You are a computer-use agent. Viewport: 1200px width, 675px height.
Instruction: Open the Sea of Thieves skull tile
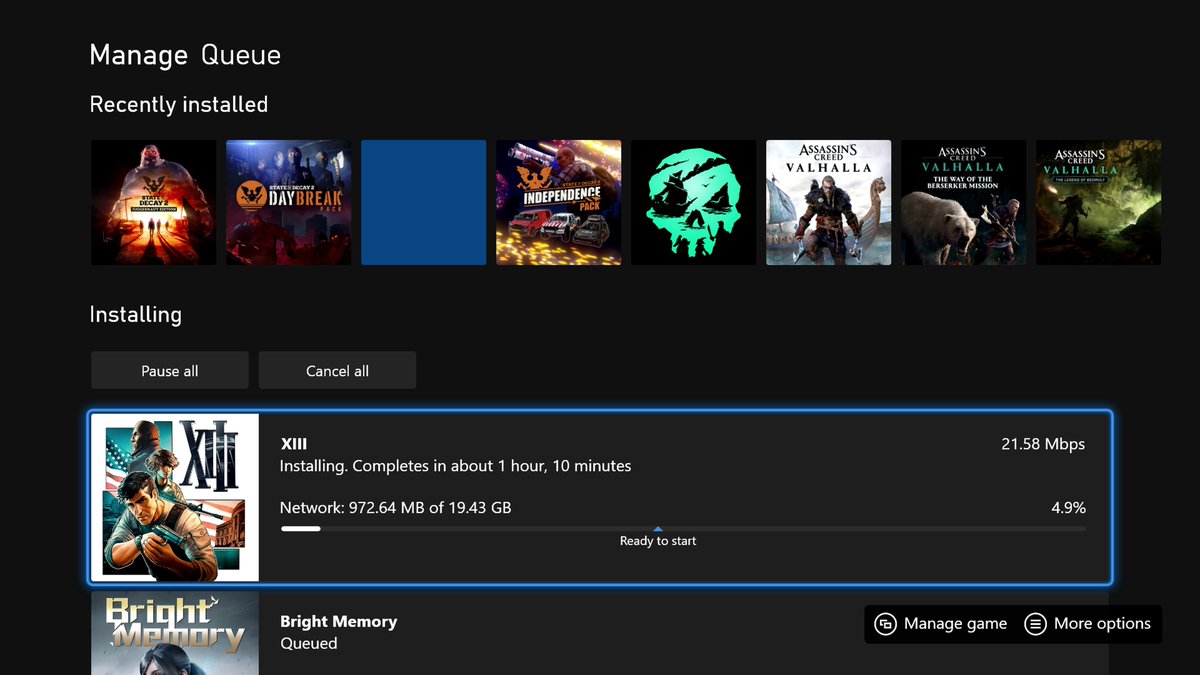pyautogui.click(x=694, y=202)
